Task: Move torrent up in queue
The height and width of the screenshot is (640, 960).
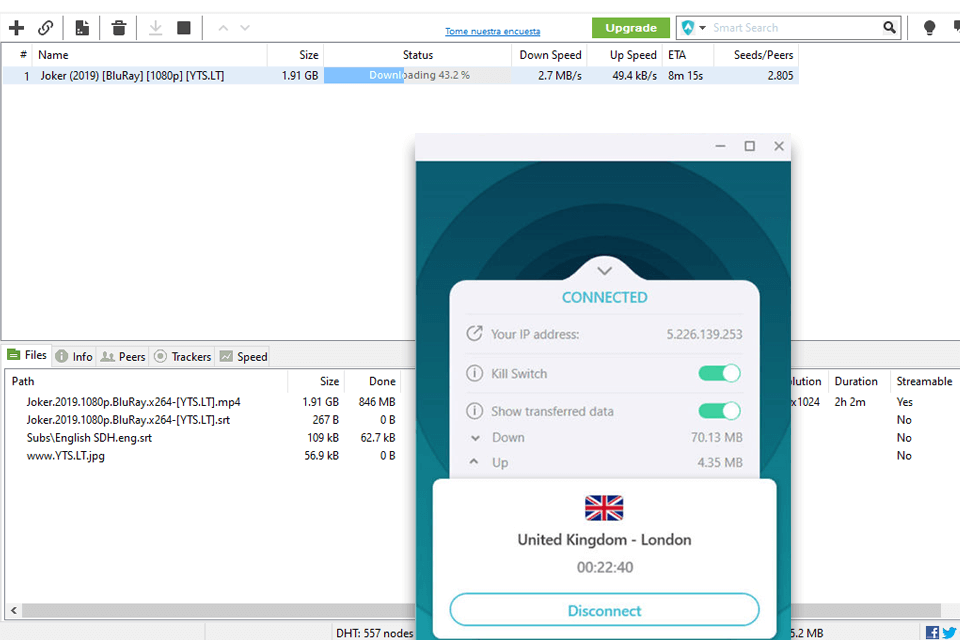Action: pos(223,28)
